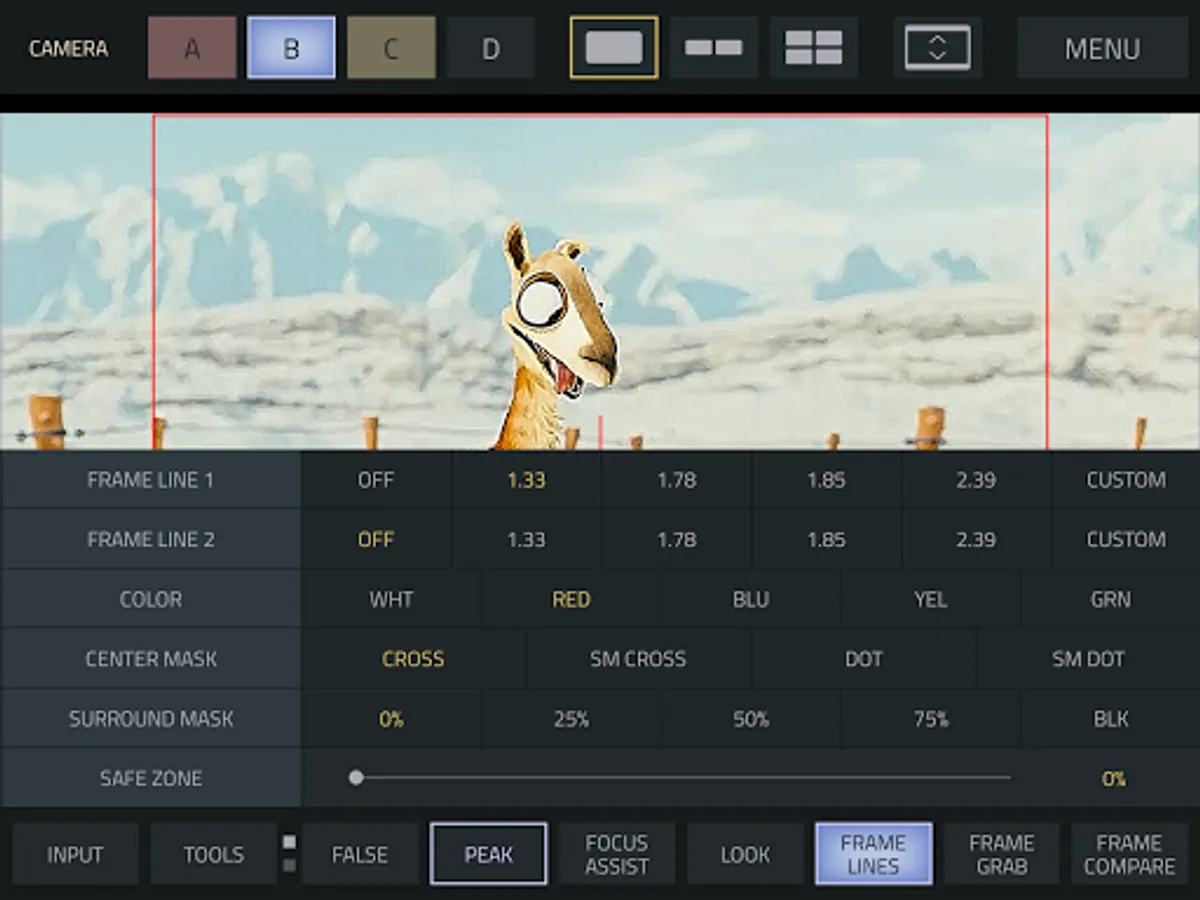Set surround mask to 0%
The height and width of the screenshot is (900, 1200).
[391, 719]
